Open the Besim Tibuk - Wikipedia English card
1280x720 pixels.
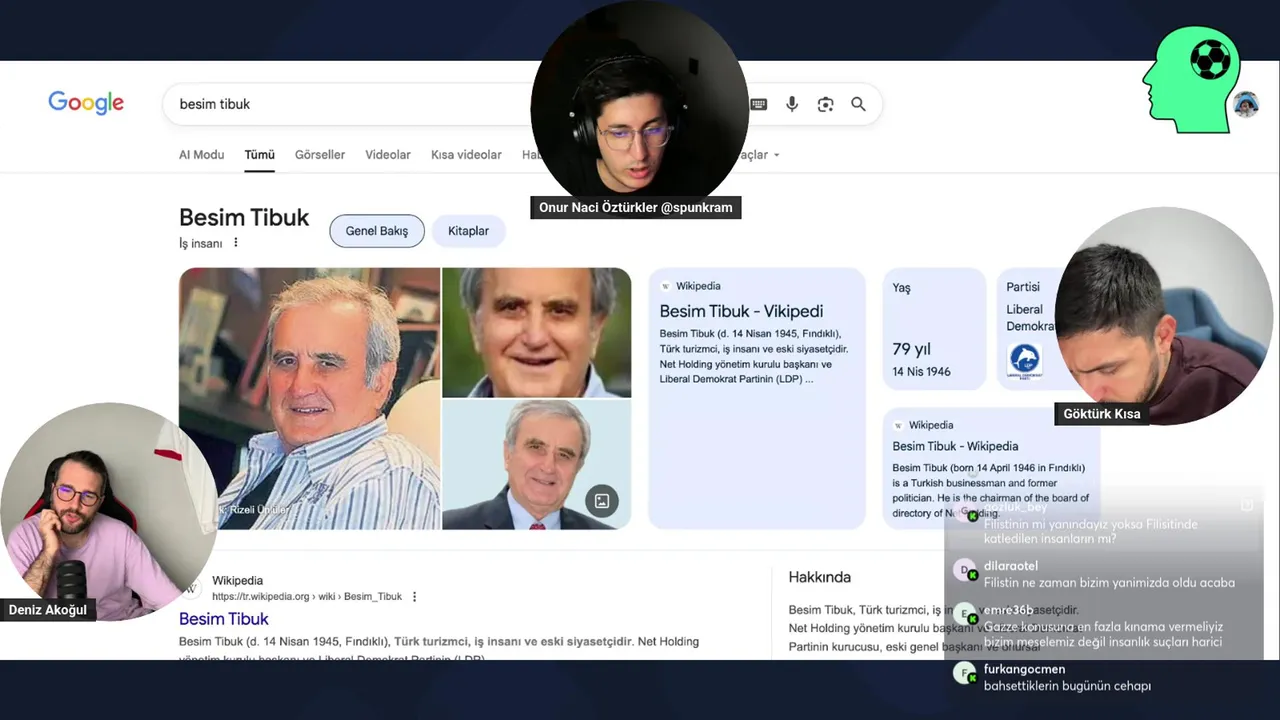tap(990, 468)
